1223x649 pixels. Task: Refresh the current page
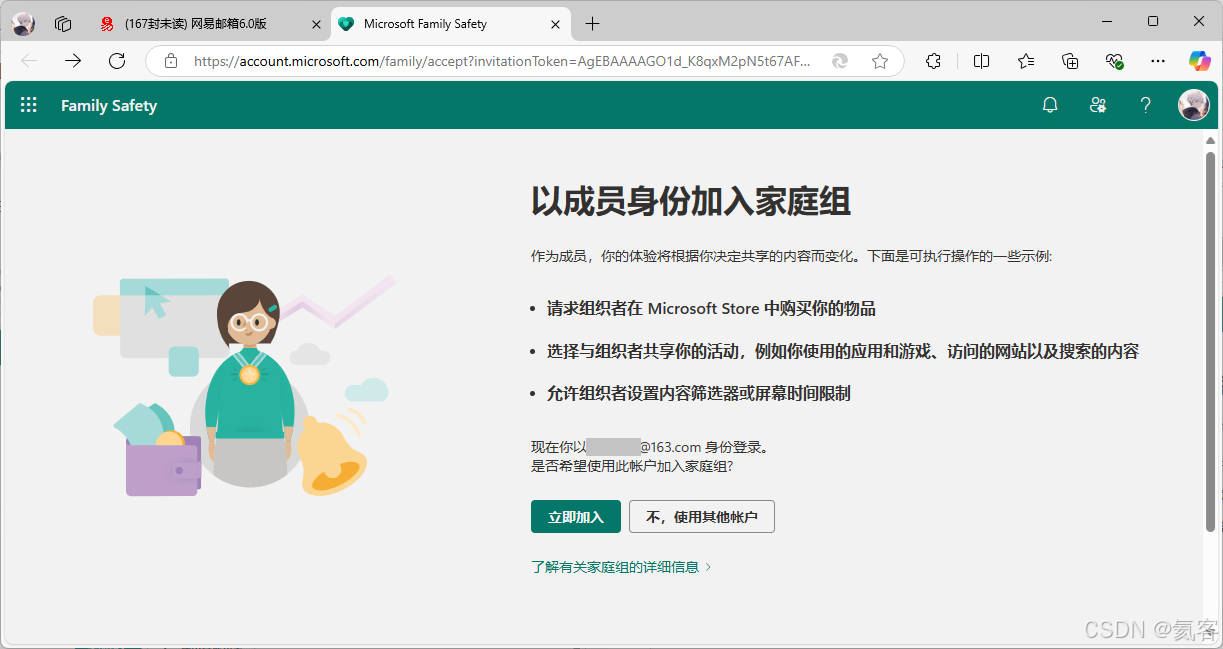[x=117, y=61]
